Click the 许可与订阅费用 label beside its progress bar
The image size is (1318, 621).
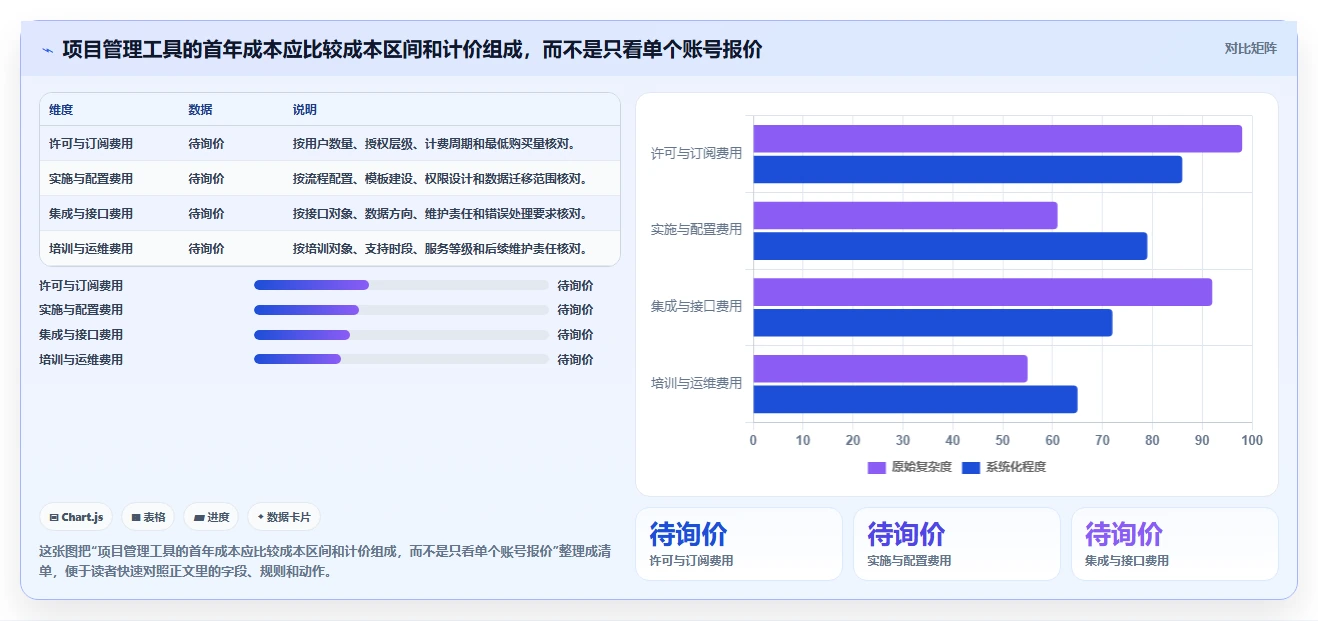(81, 285)
